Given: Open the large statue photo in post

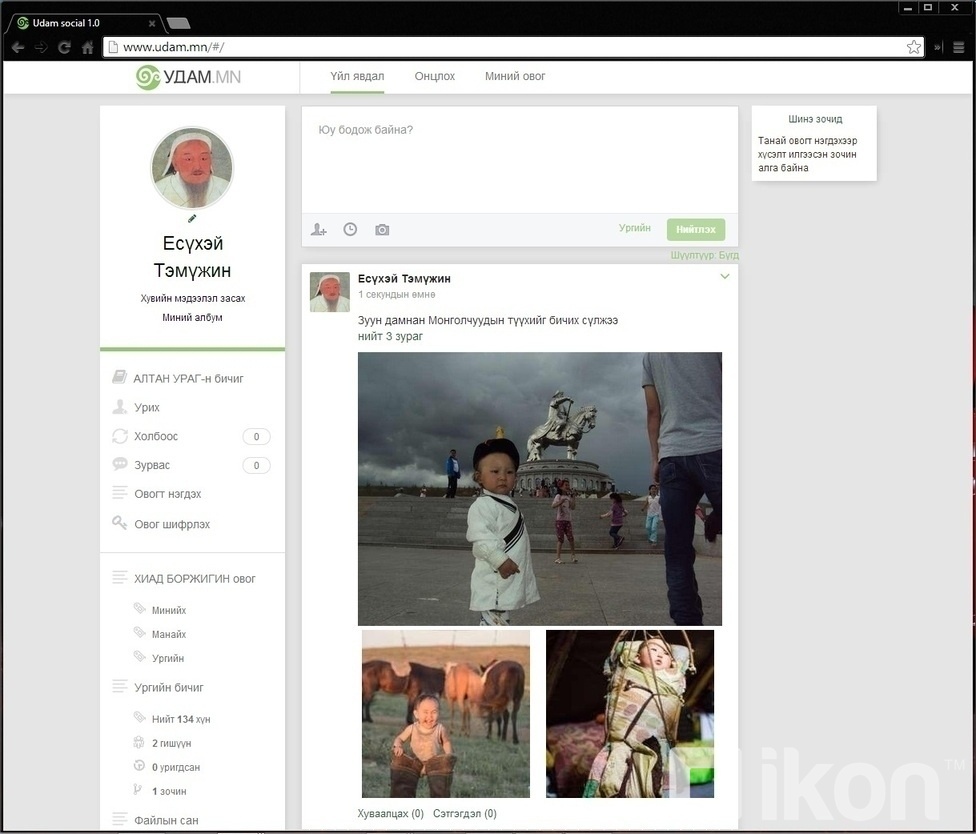Looking at the screenshot, I should [x=539, y=488].
